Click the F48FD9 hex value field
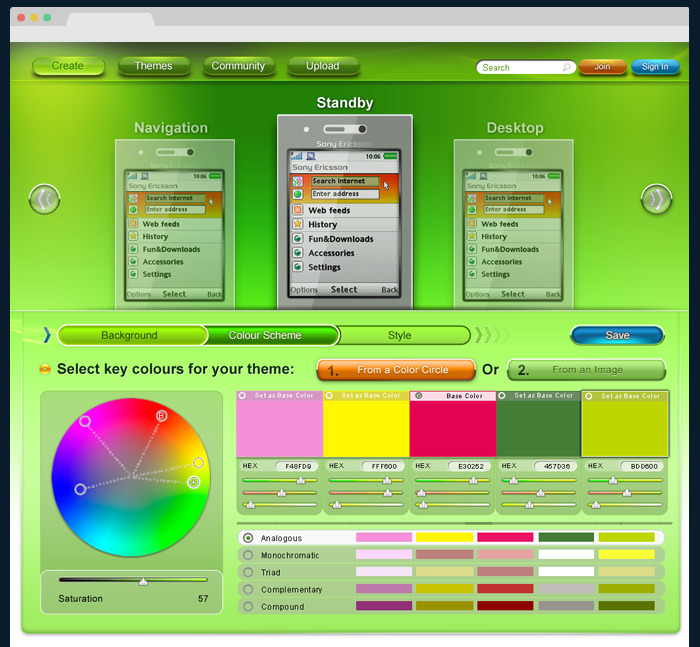The image size is (700, 647). coord(296,466)
